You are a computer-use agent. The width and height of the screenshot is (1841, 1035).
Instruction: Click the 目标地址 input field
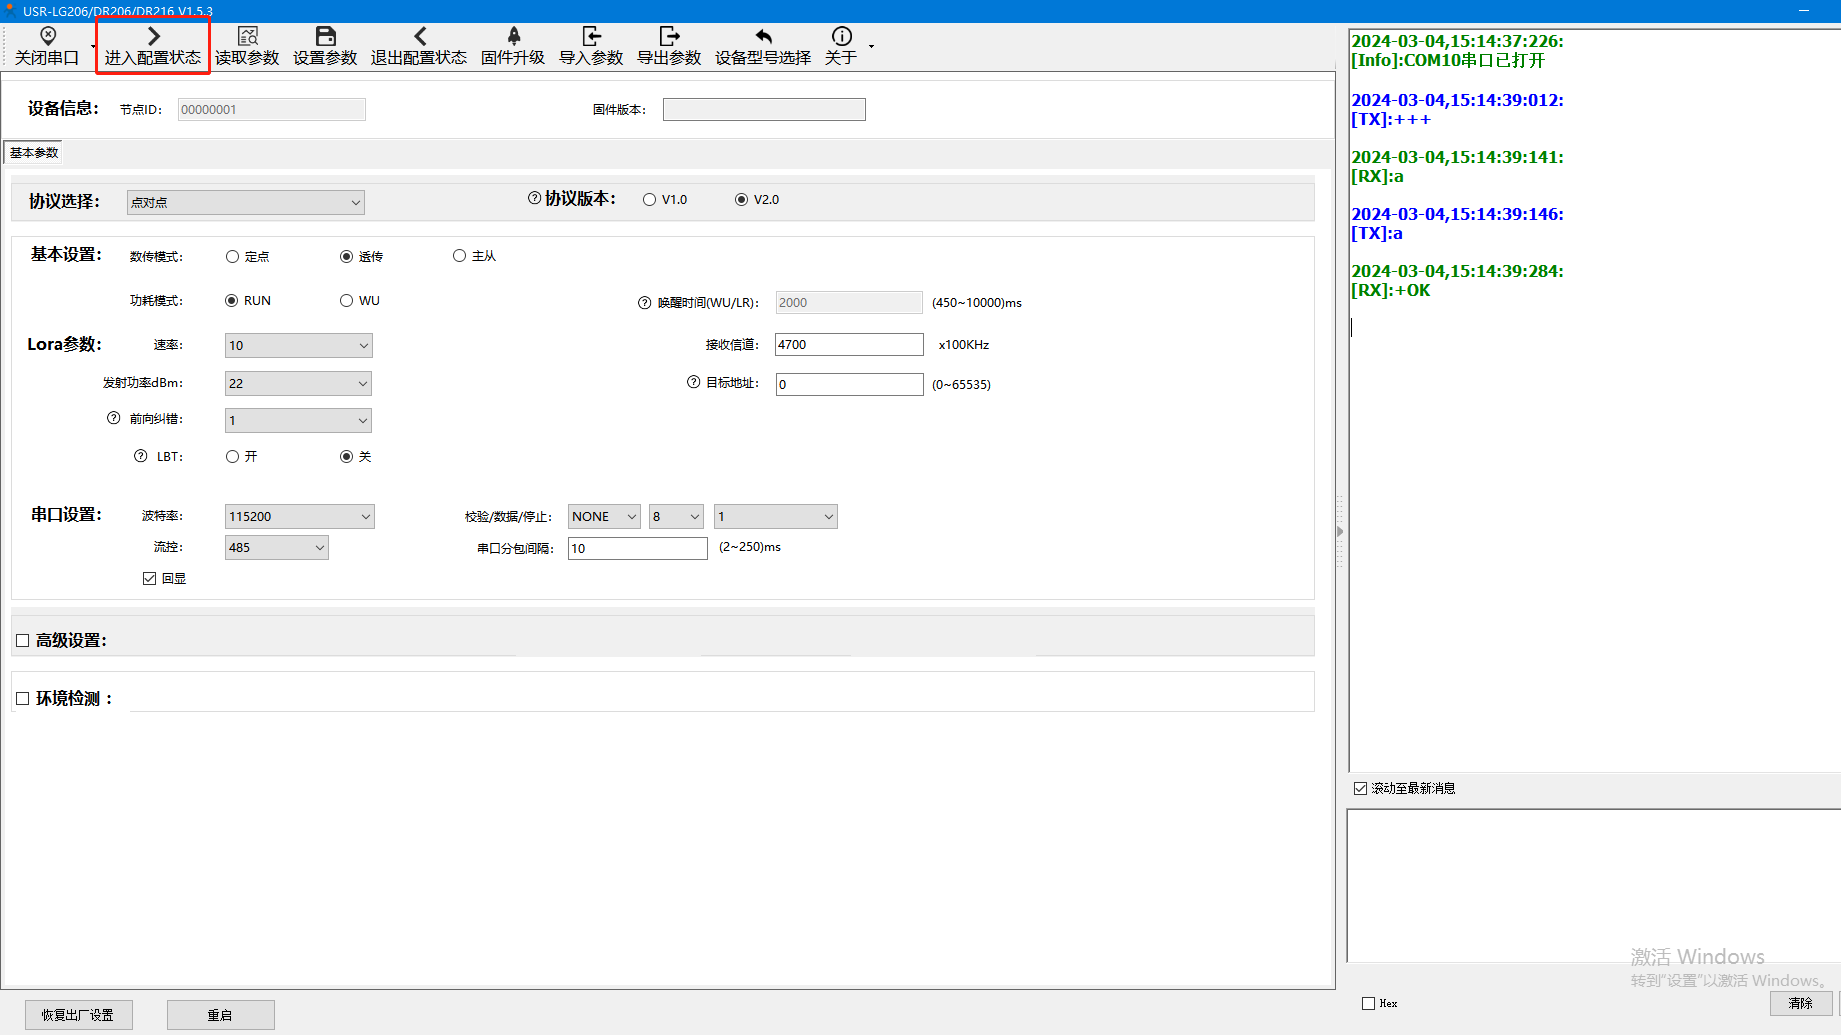[849, 385]
